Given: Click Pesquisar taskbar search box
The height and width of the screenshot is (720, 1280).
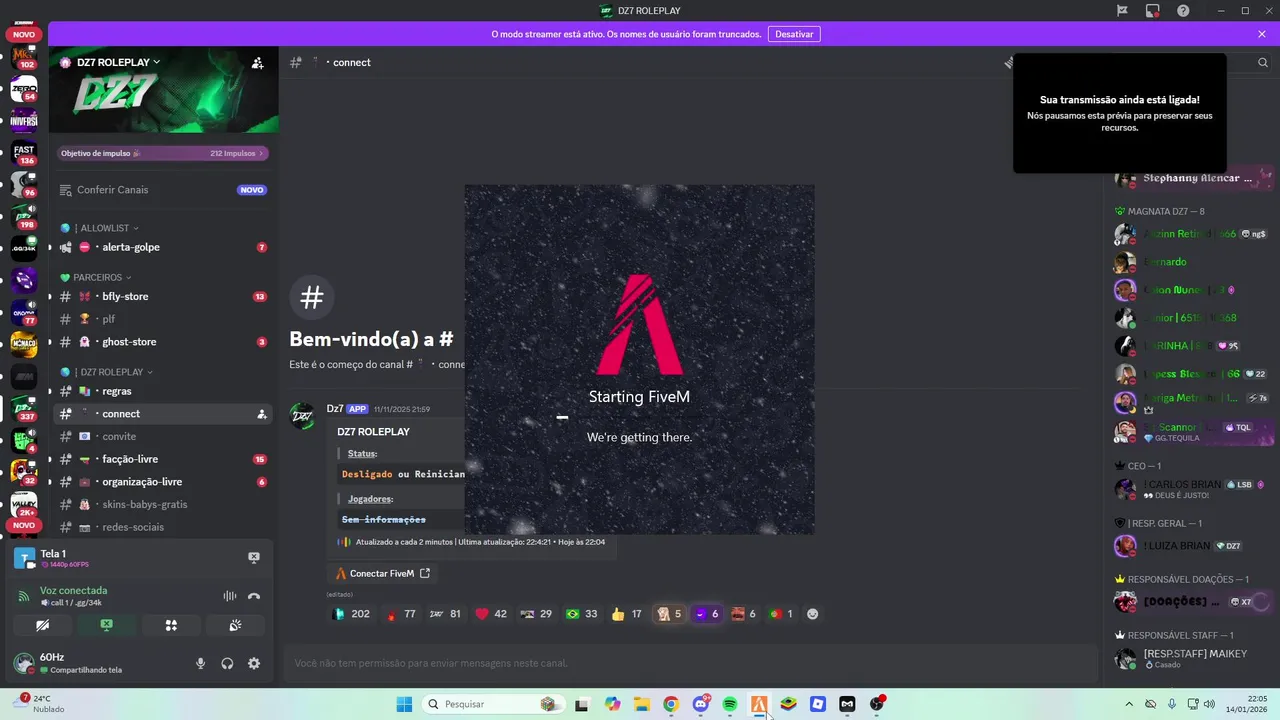Looking at the screenshot, I should 493,704.
